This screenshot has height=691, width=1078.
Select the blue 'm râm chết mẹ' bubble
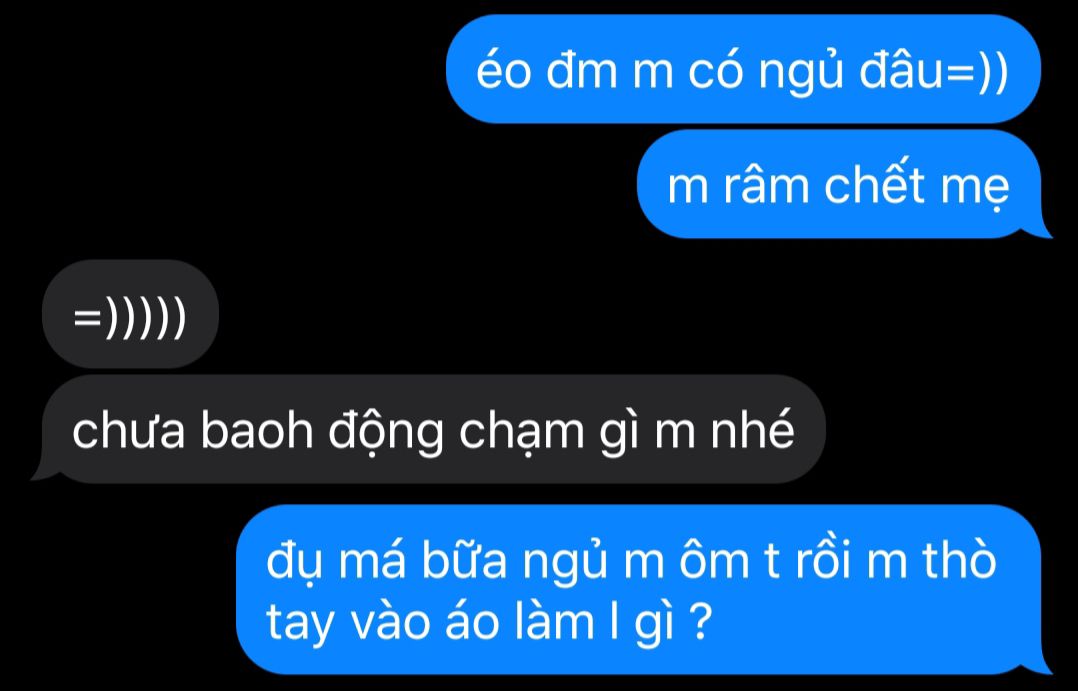(844, 184)
